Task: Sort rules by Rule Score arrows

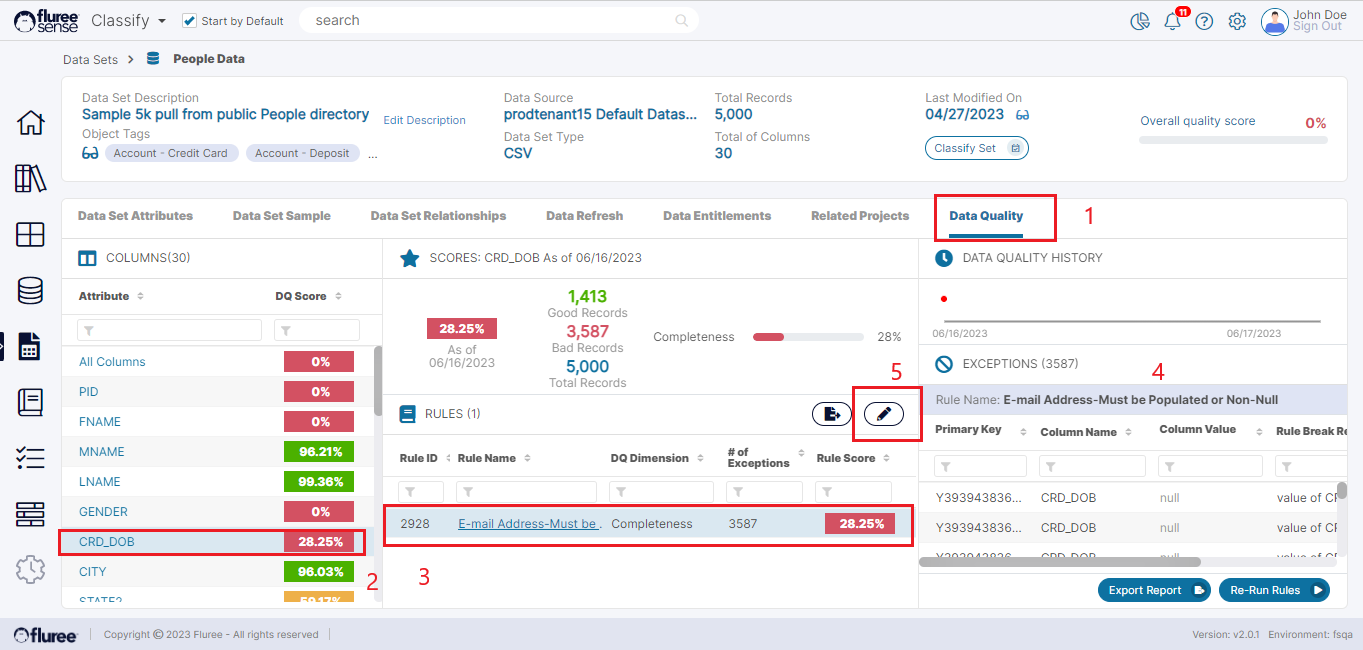Action: [x=886, y=459]
